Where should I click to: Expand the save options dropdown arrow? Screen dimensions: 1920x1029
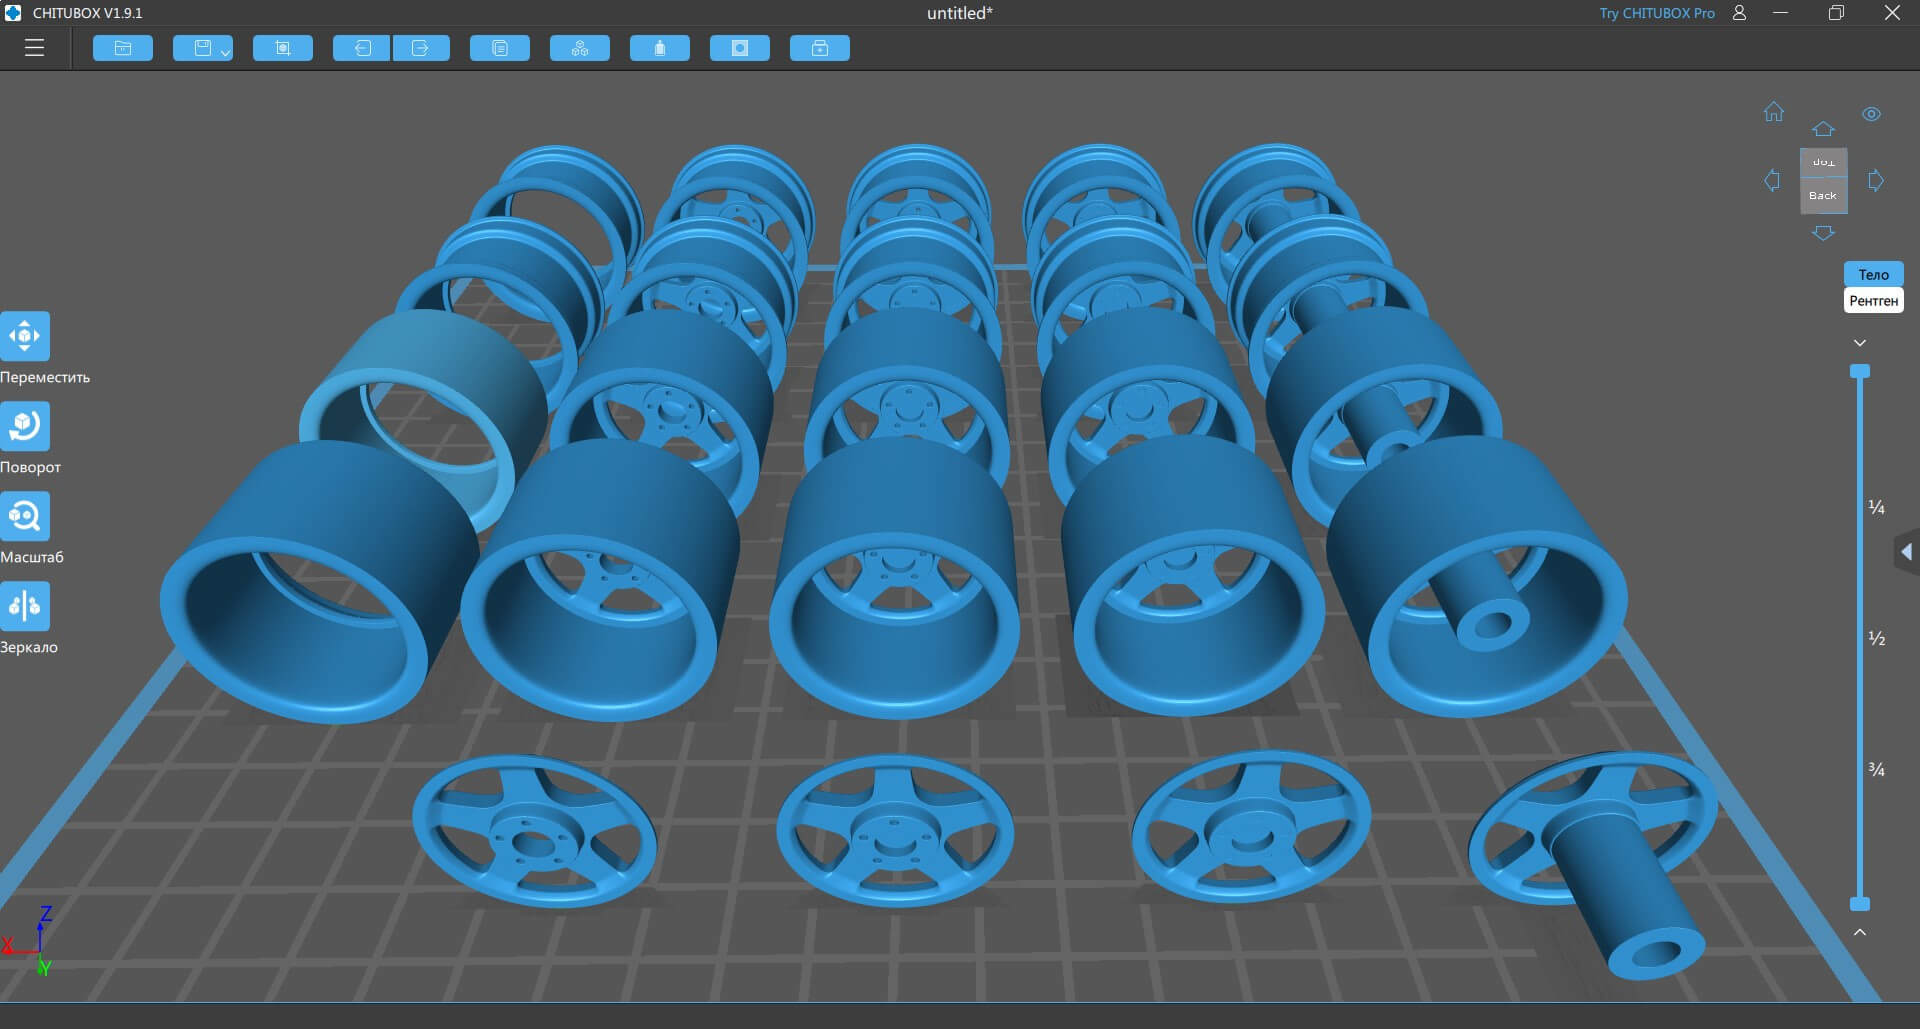[x=225, y=52]
